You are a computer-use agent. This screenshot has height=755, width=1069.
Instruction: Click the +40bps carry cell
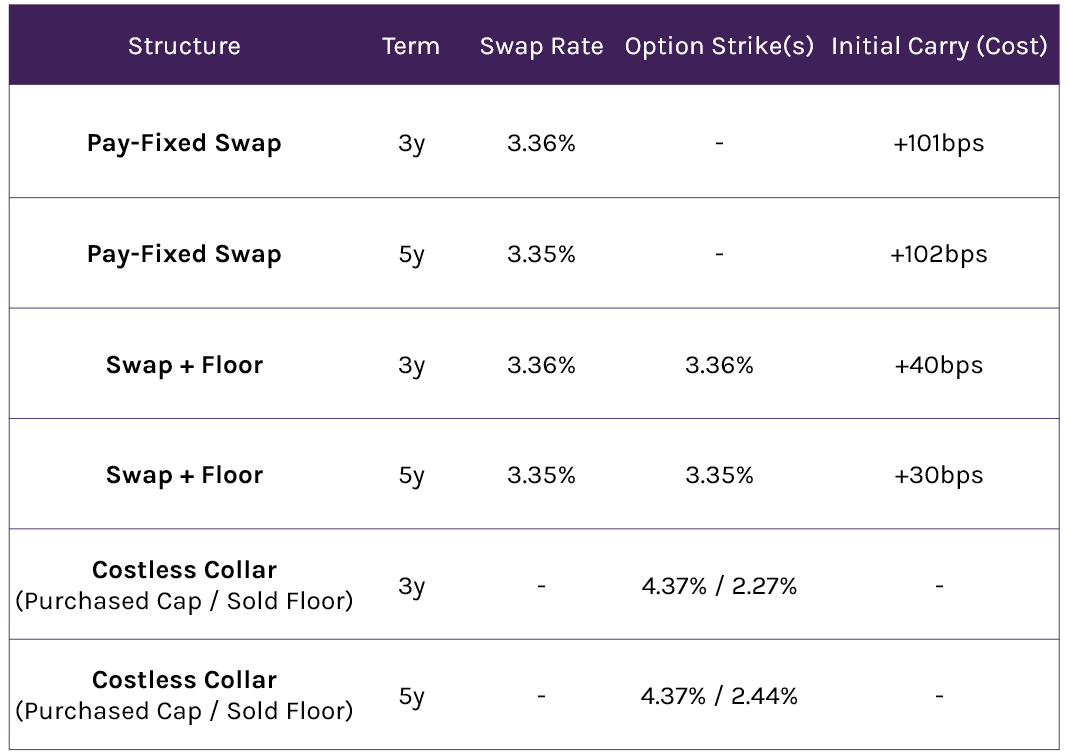939,365
